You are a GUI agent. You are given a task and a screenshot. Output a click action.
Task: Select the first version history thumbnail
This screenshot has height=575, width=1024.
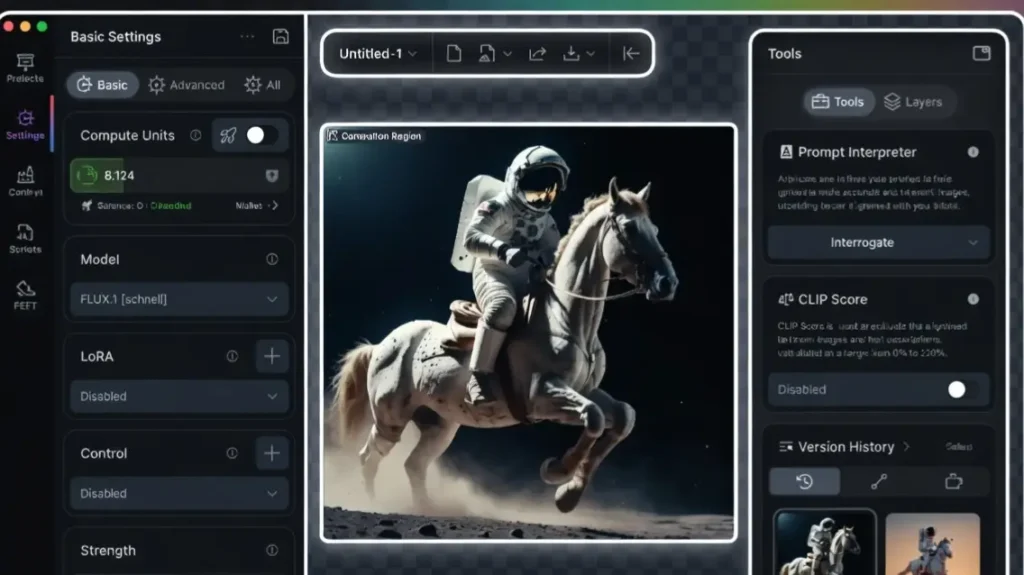[x=825, y=543]
